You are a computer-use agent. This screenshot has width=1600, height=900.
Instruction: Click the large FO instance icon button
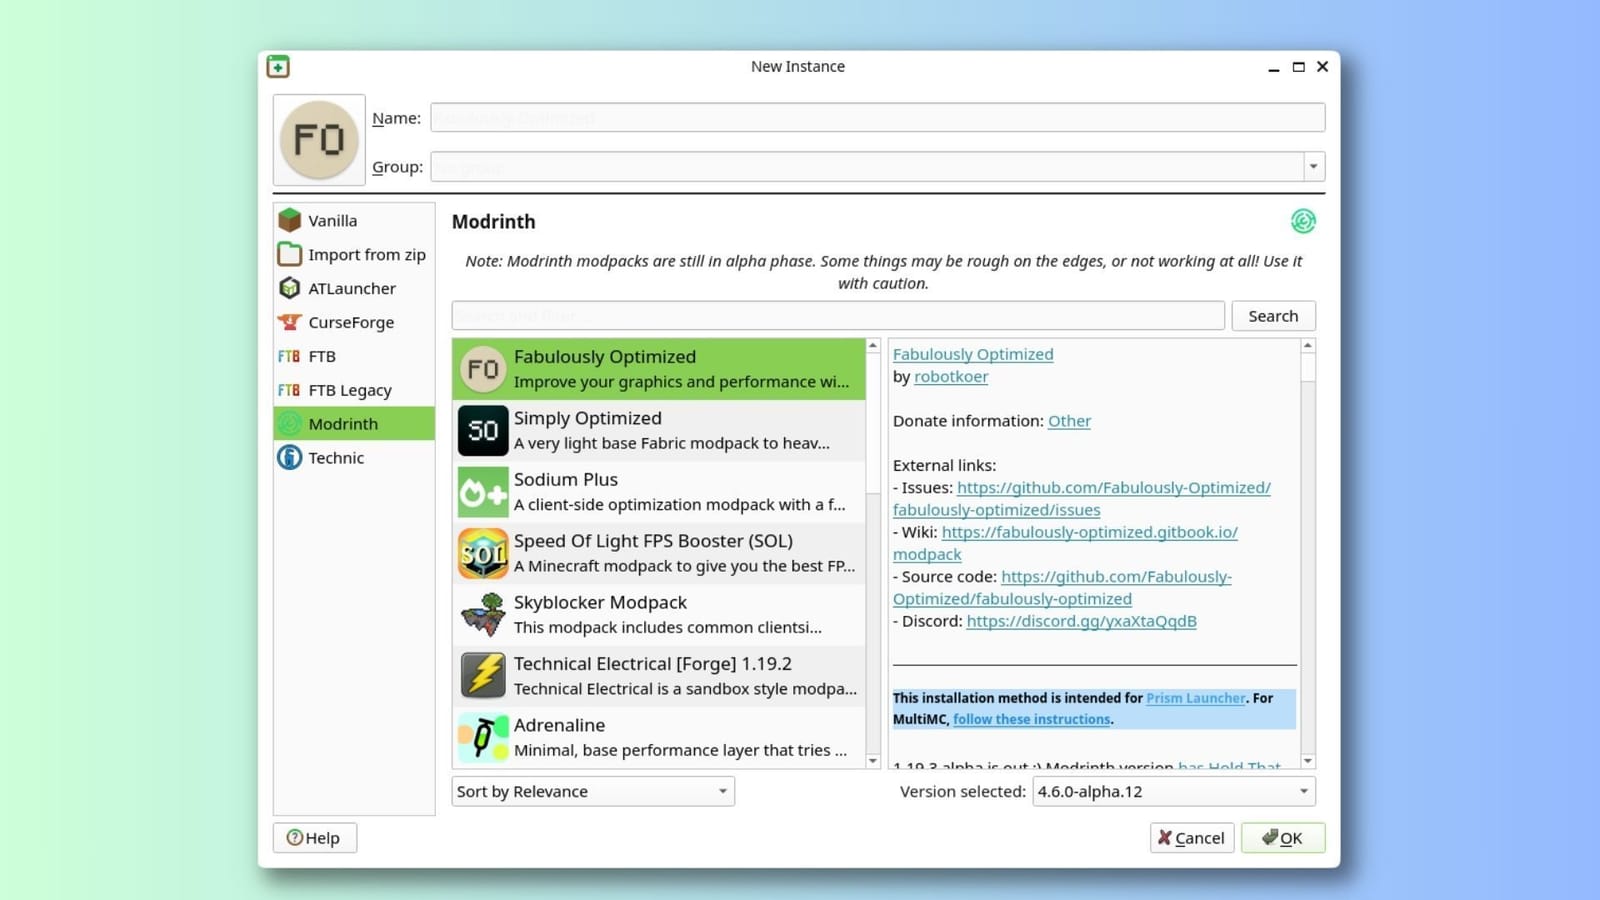(319, 140)
